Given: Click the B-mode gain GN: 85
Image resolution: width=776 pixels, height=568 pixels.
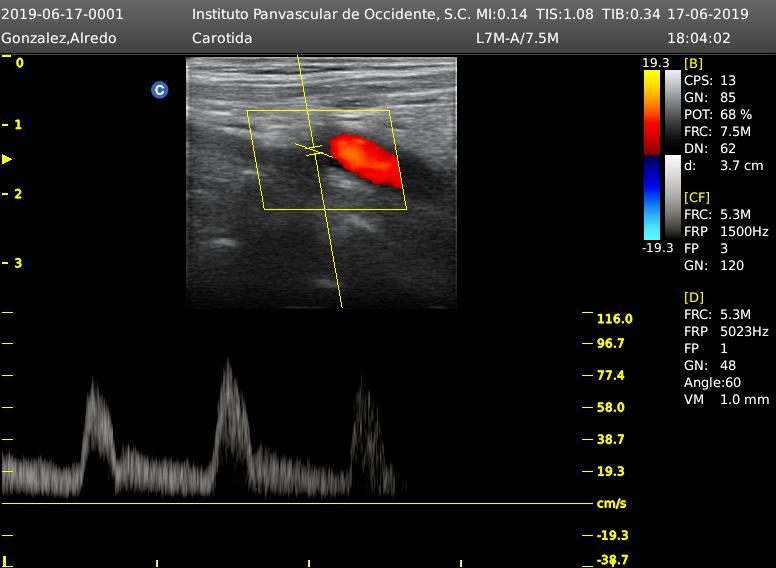Looking at the screenshot, I should pyautogui.click(x=710, y=97).
